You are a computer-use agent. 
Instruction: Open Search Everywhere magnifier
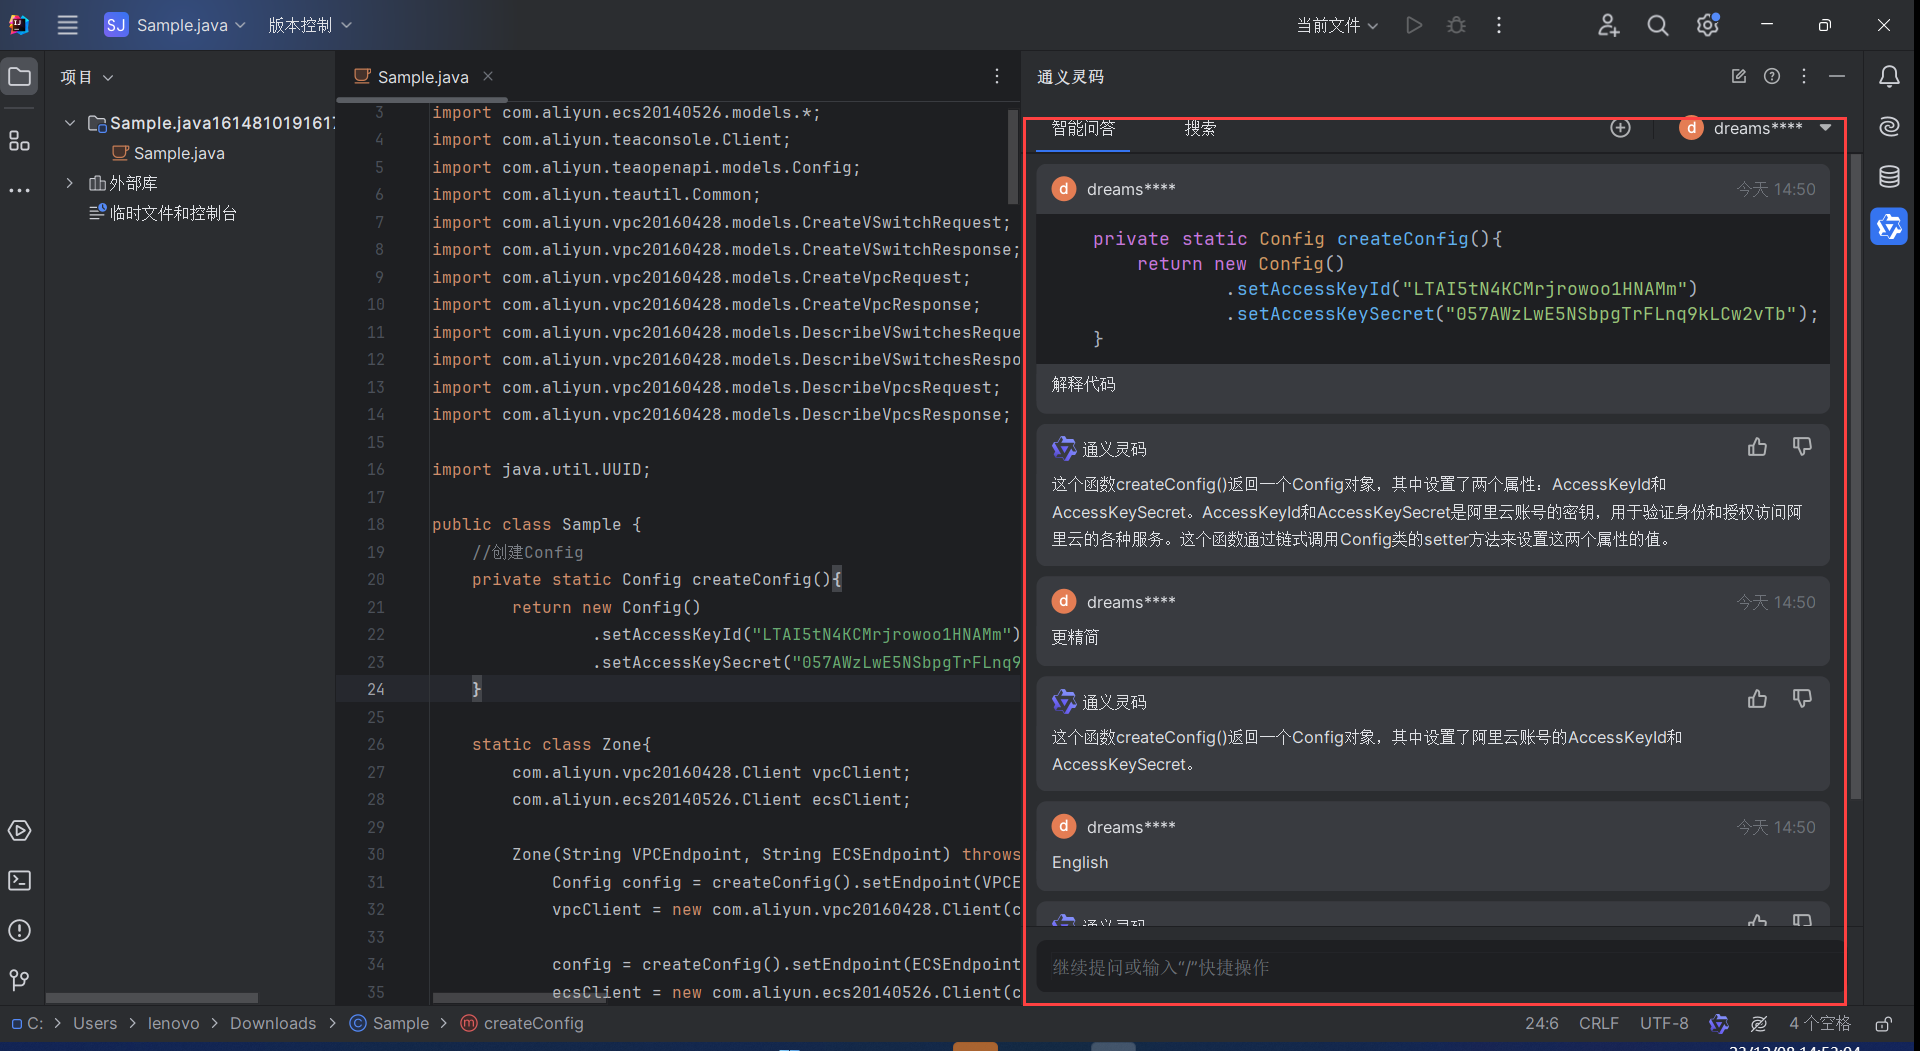coord(1658,25)
